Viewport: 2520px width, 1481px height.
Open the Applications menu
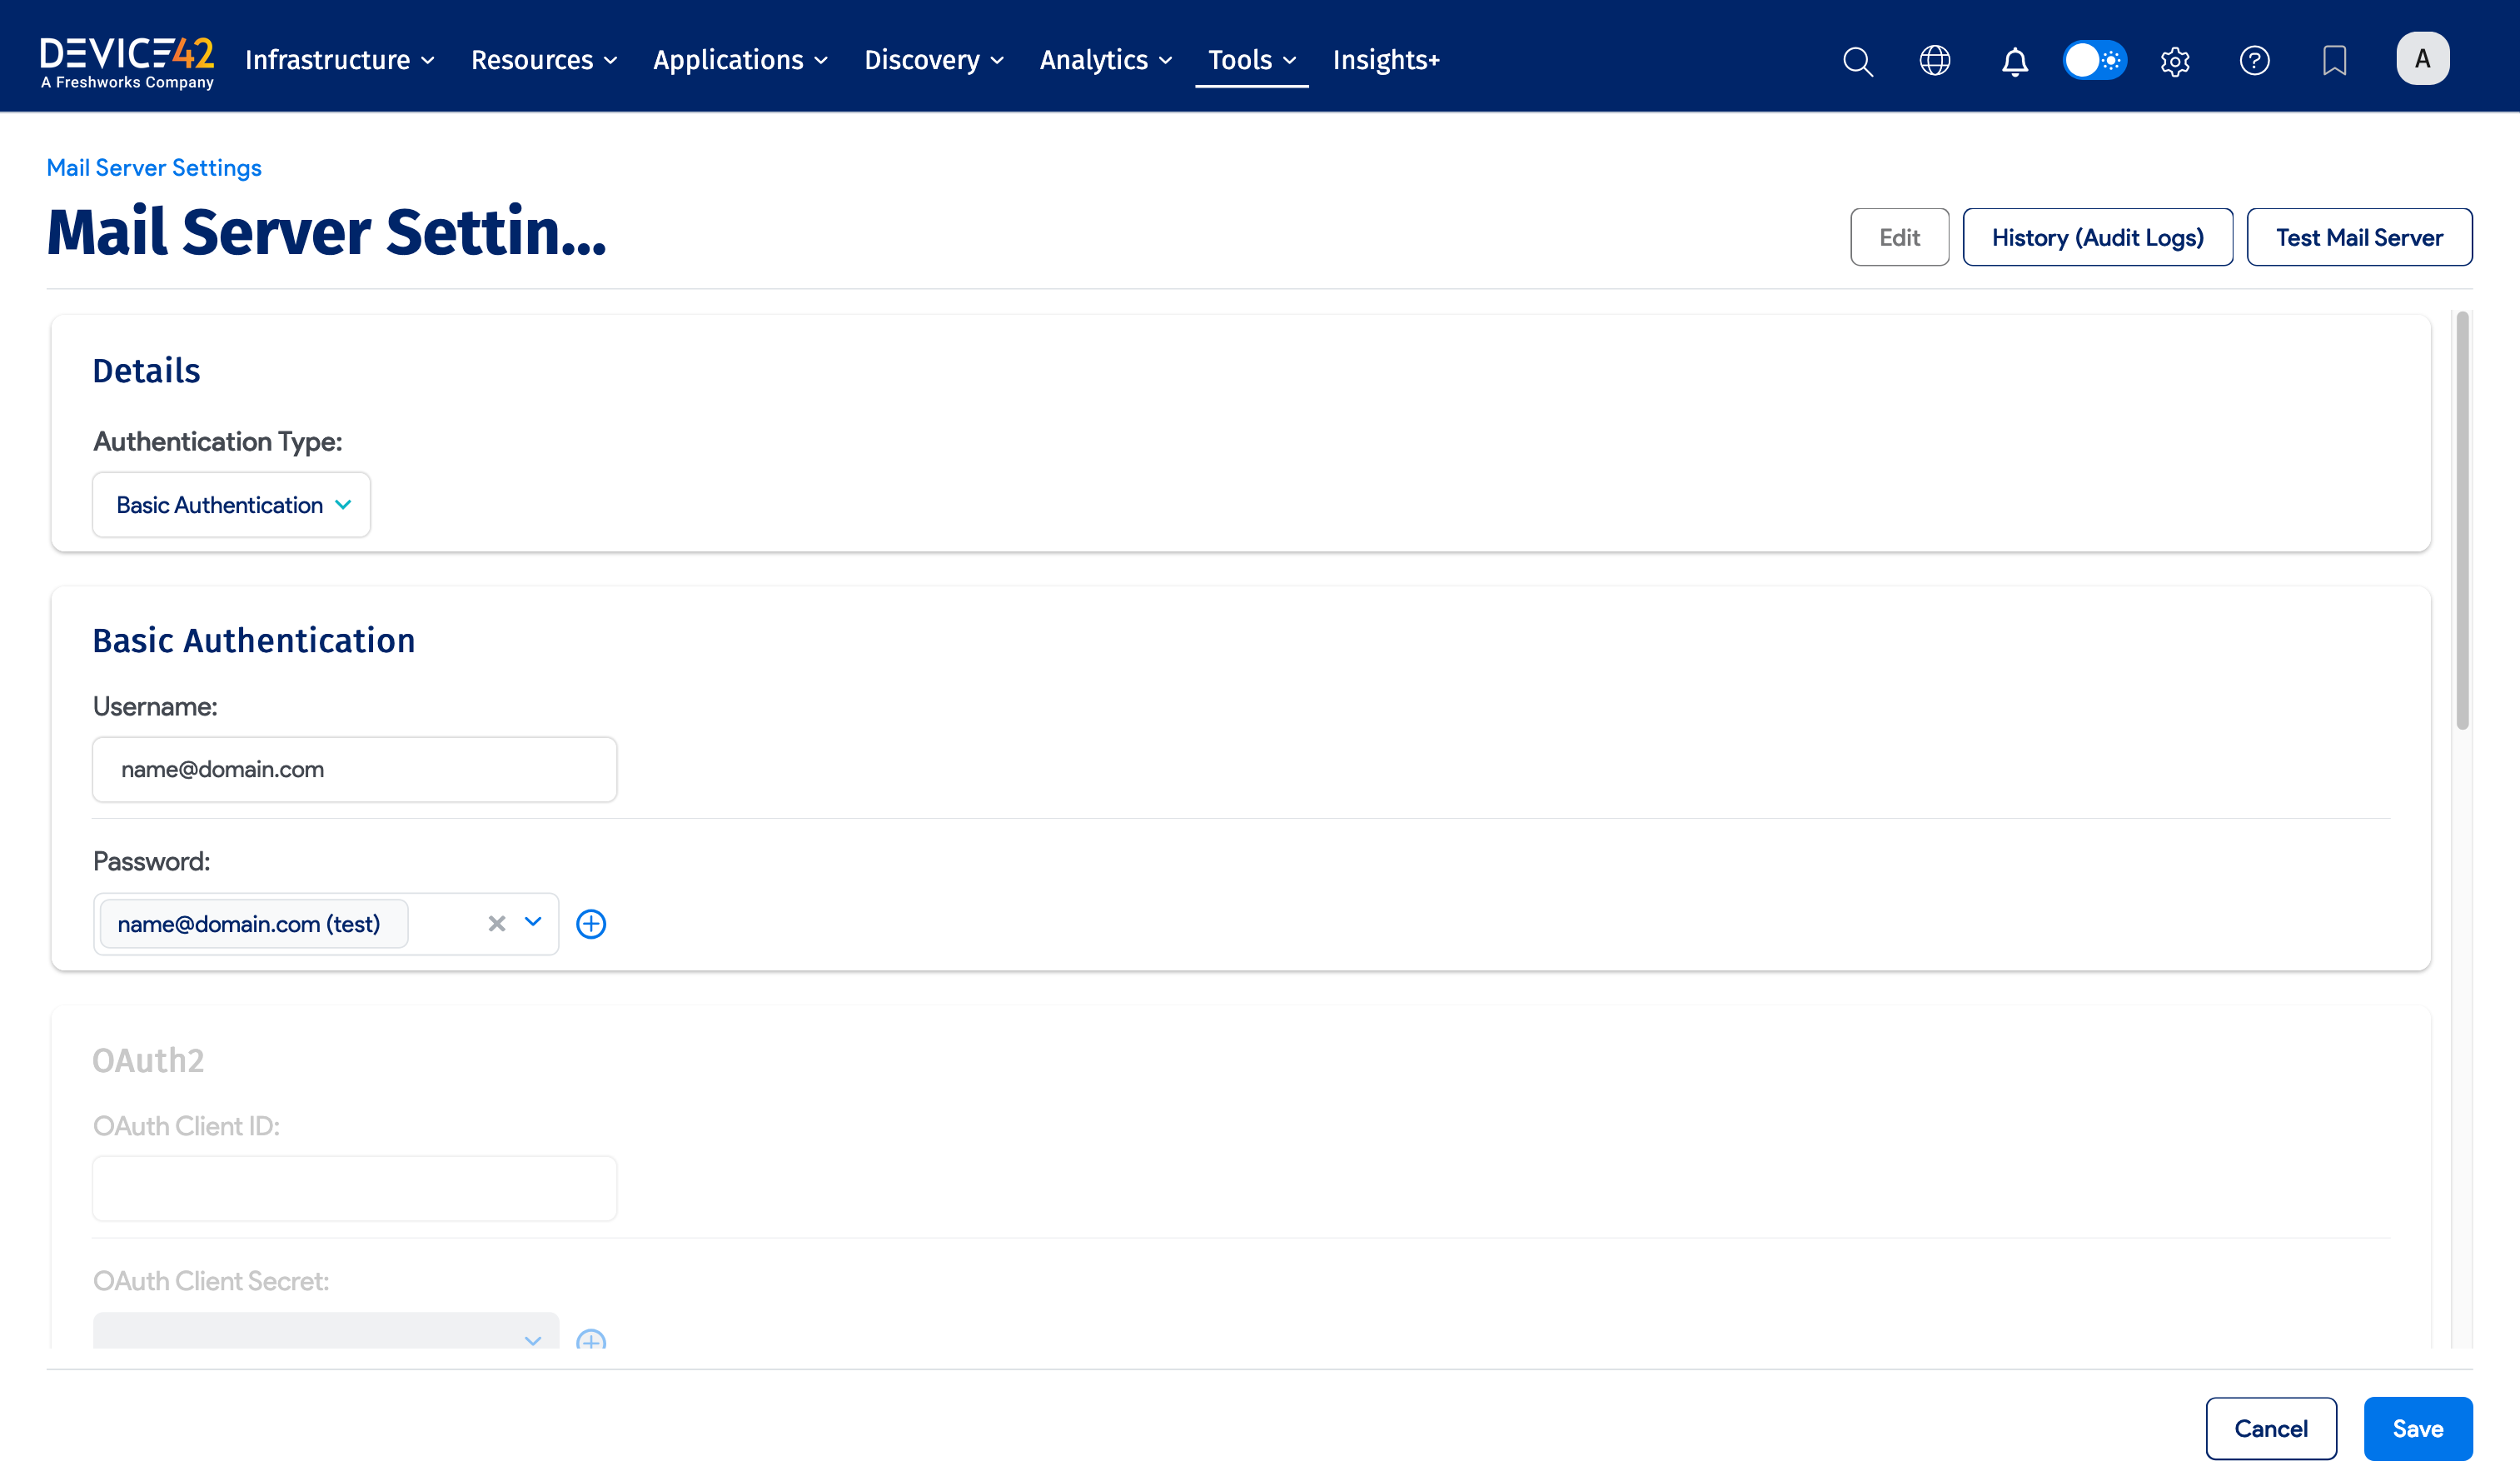tap(740, 60)
